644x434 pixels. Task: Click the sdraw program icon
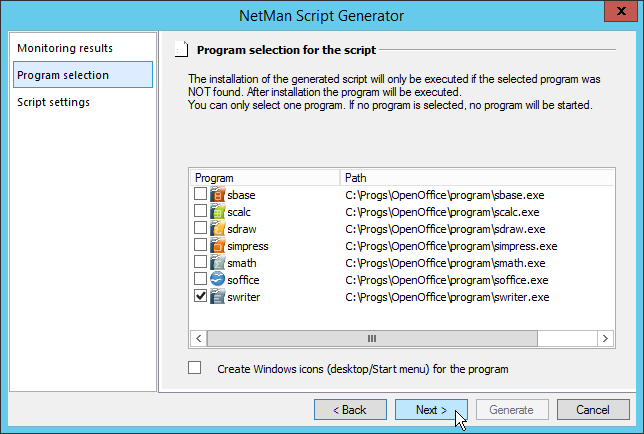pyautogui.click(x=218, y=228)
